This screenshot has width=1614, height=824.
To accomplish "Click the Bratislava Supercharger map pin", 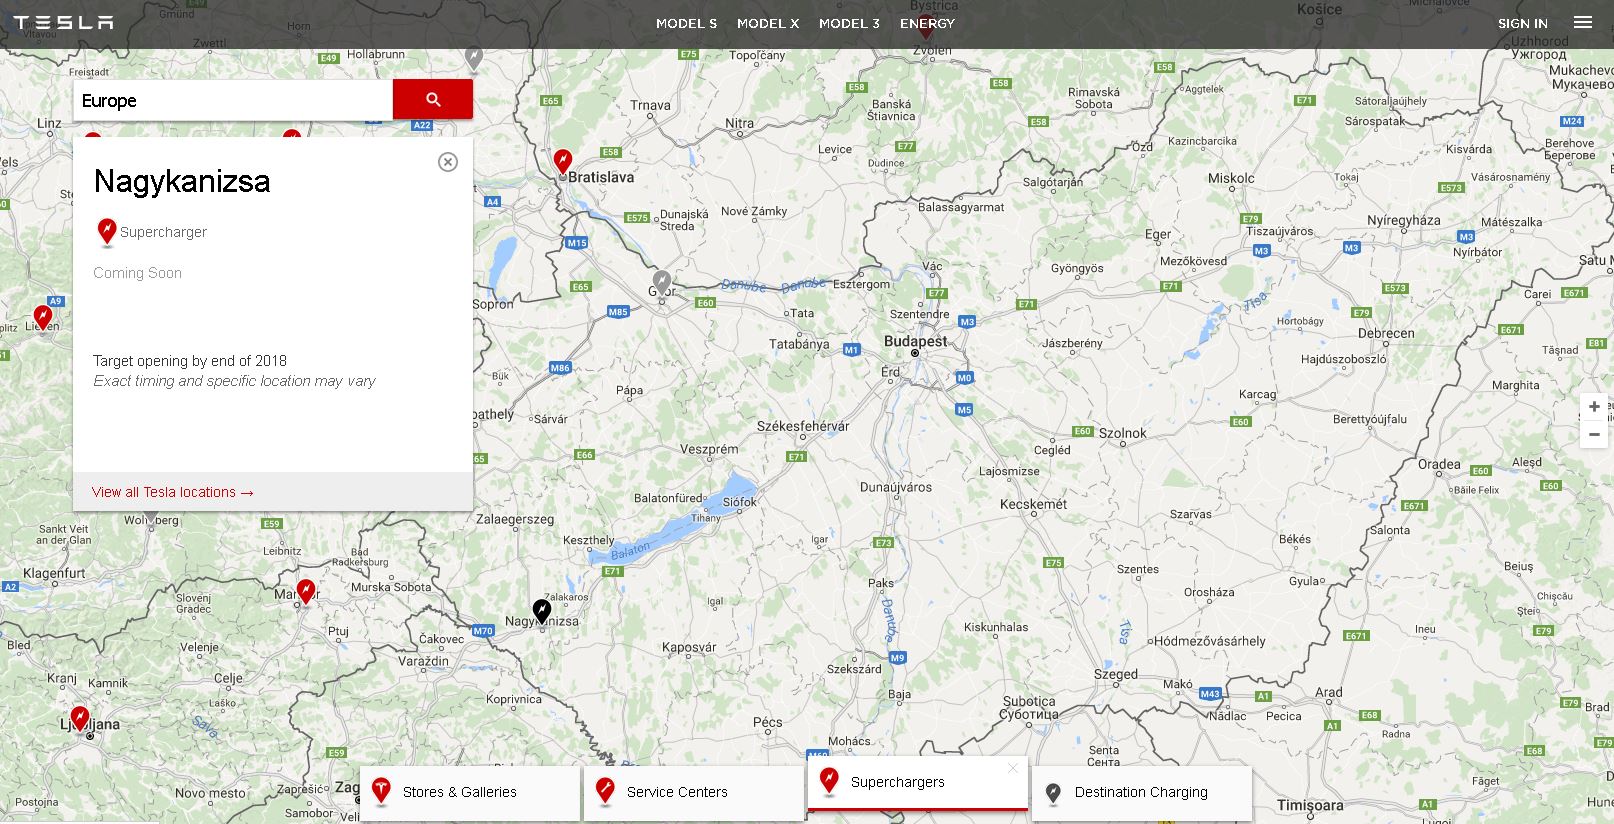I will pyautogui.click(x=563, y=160).
